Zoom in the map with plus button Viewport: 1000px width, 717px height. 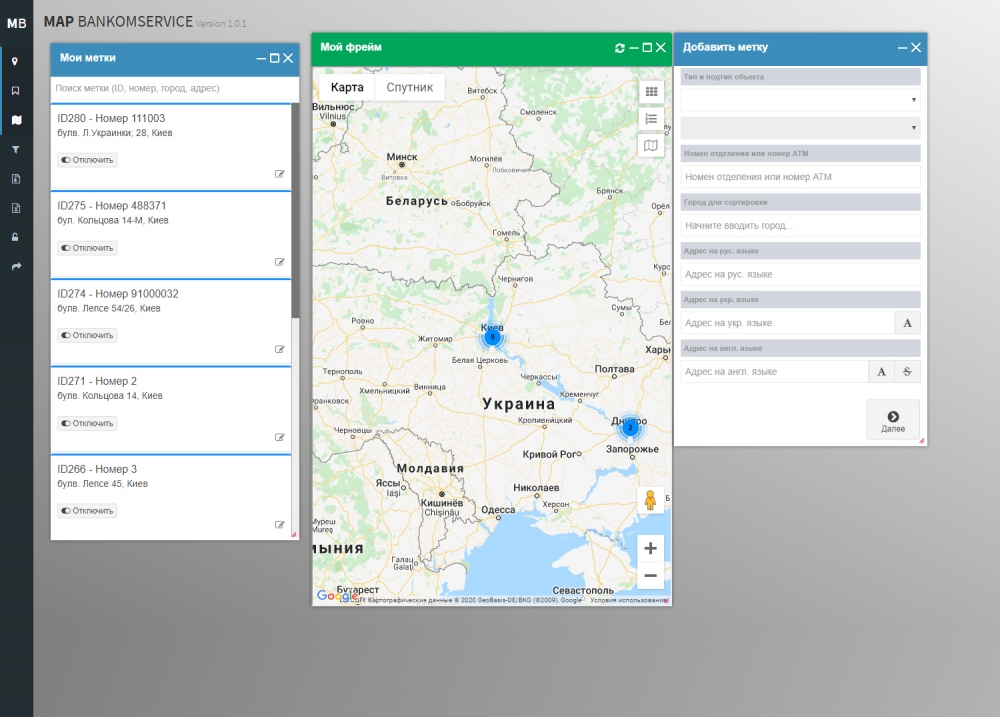(650, 548)
